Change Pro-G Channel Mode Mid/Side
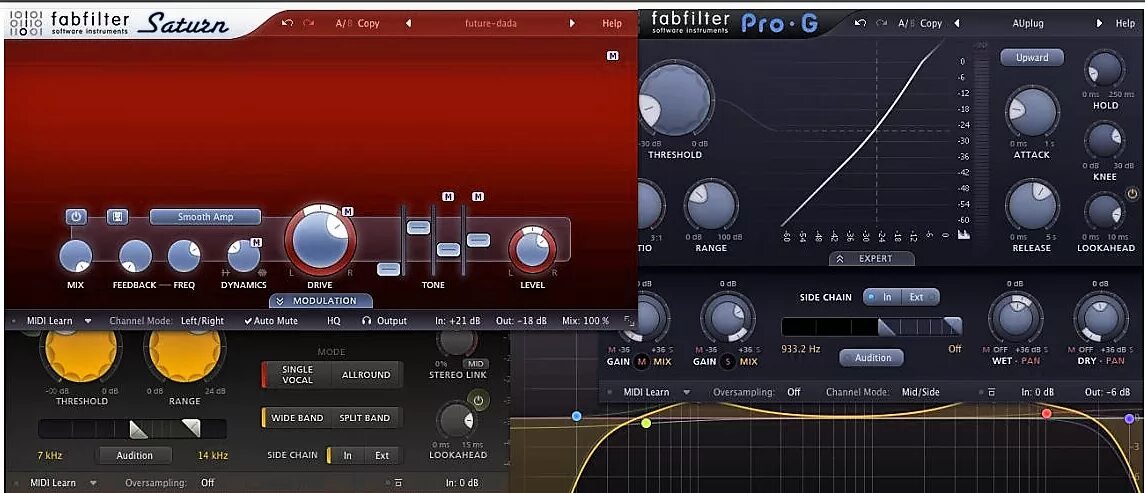Viewport: 1145px width, 493px height. [921, 392]
